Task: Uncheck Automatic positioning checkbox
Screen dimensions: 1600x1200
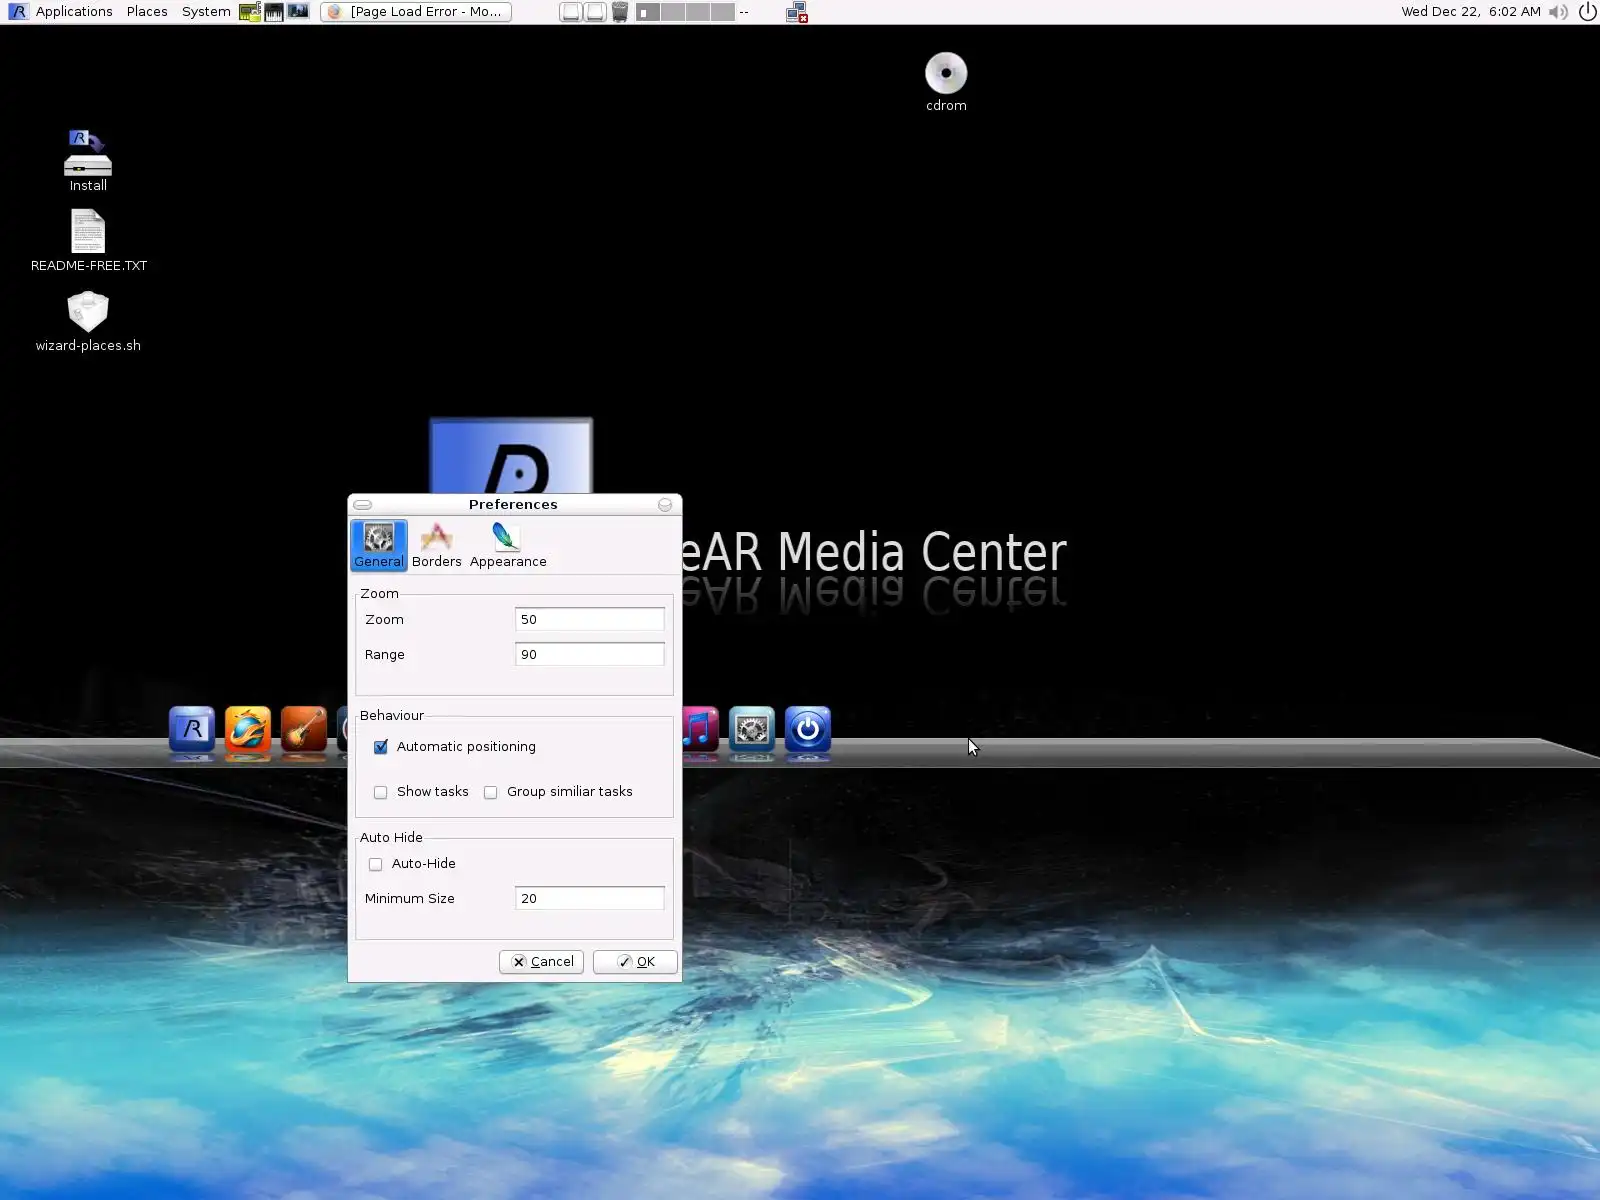Action: point(381,747)
